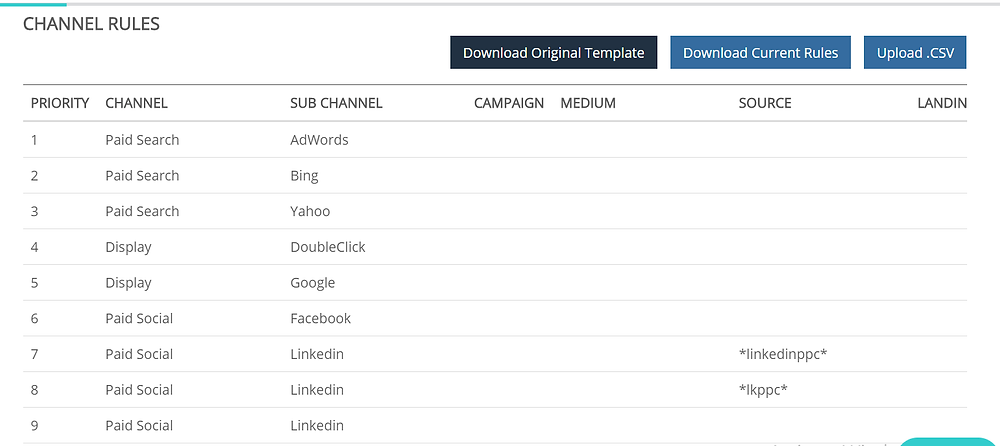
Task: Click priority number 9 cell
Action: coord(34,426)
